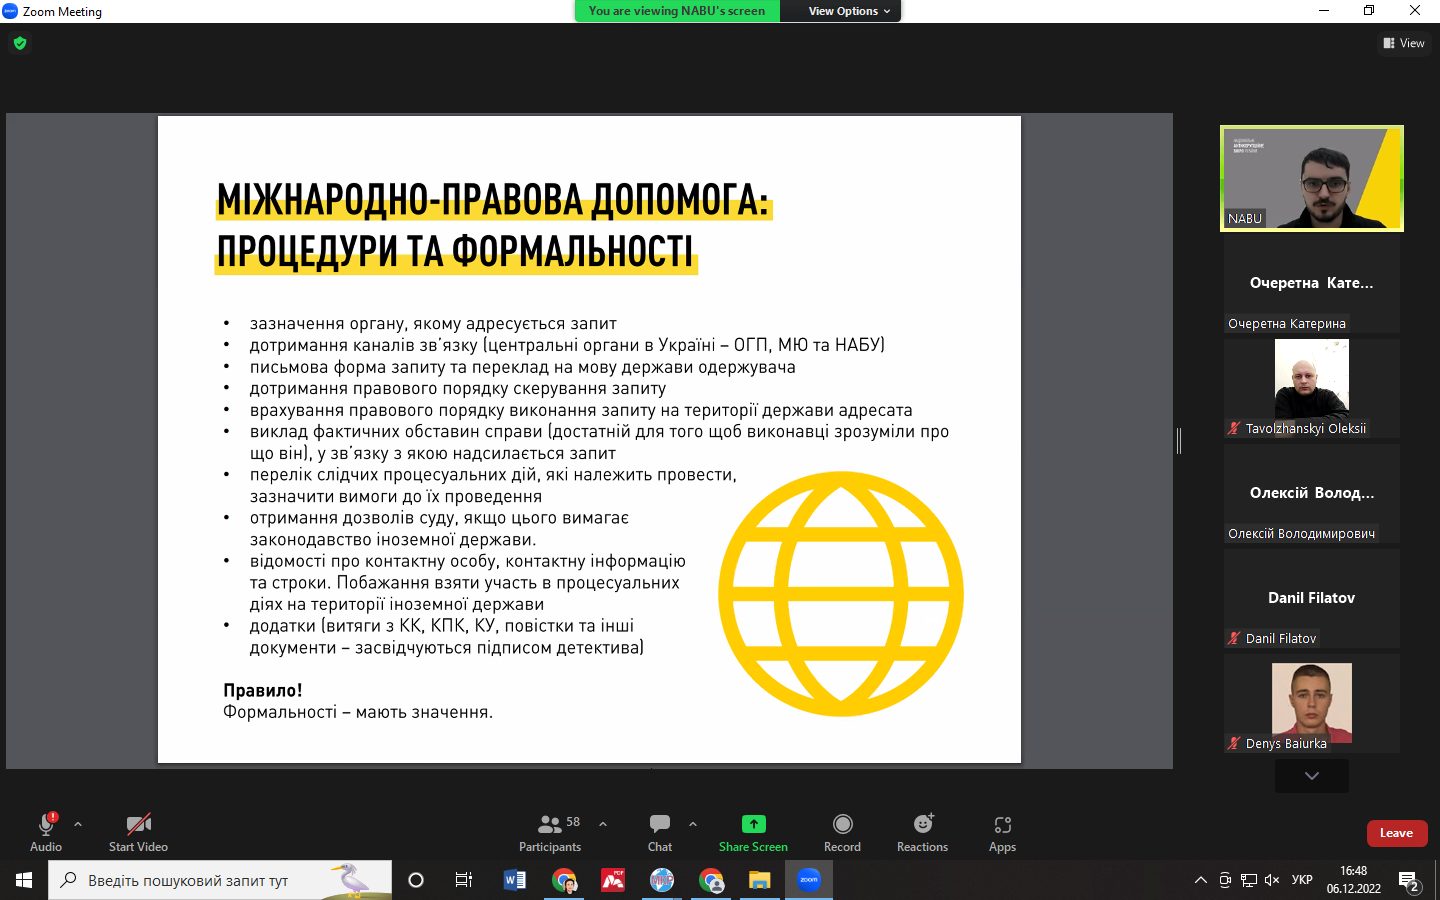The height and width of the screenshot is (900, 1440).
Task: Open the Reactions menu
Action: 922,824
